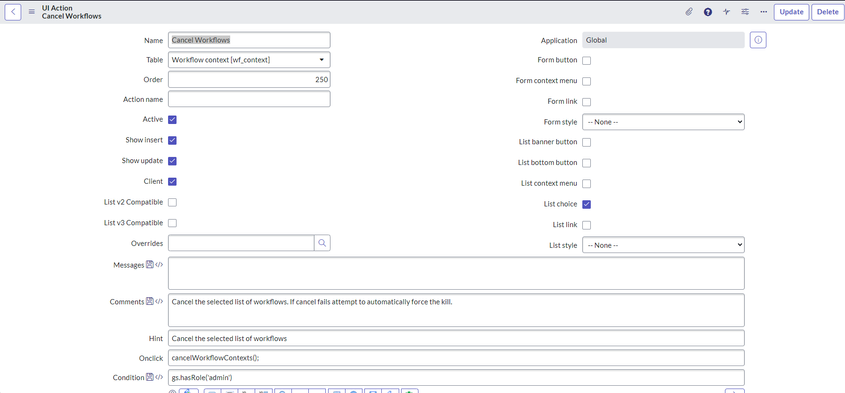Click the 'Hint' label
This screenshot has height=393, width=845.
click(157, 338)
